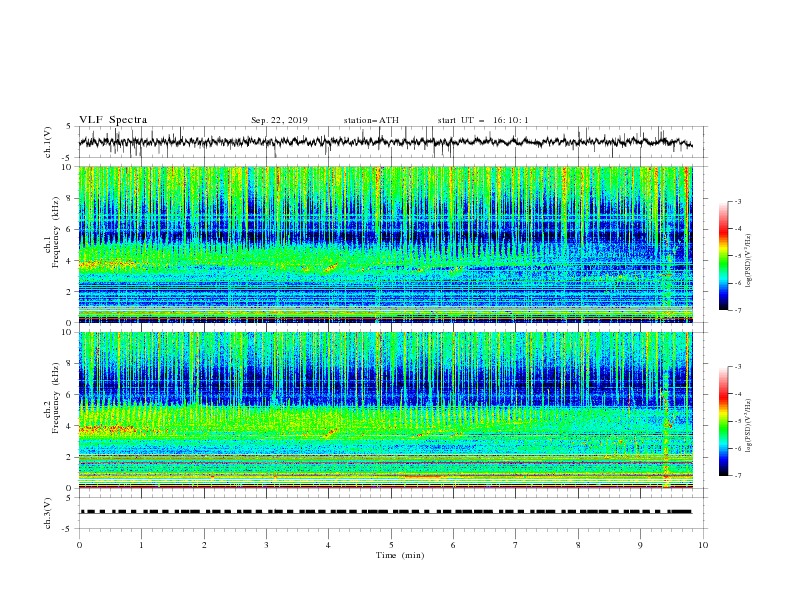Click the 'Time (min)' axis title

coord(400,555)
